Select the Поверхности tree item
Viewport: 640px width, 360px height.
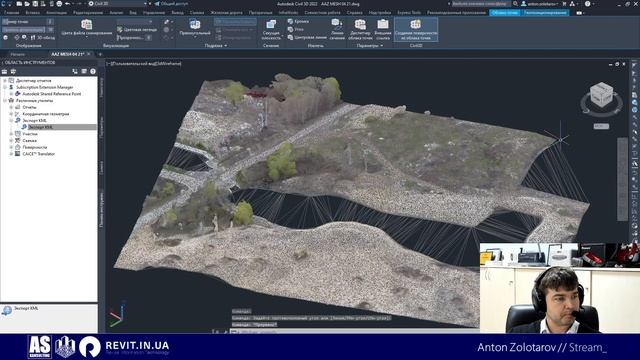[35, 147]
